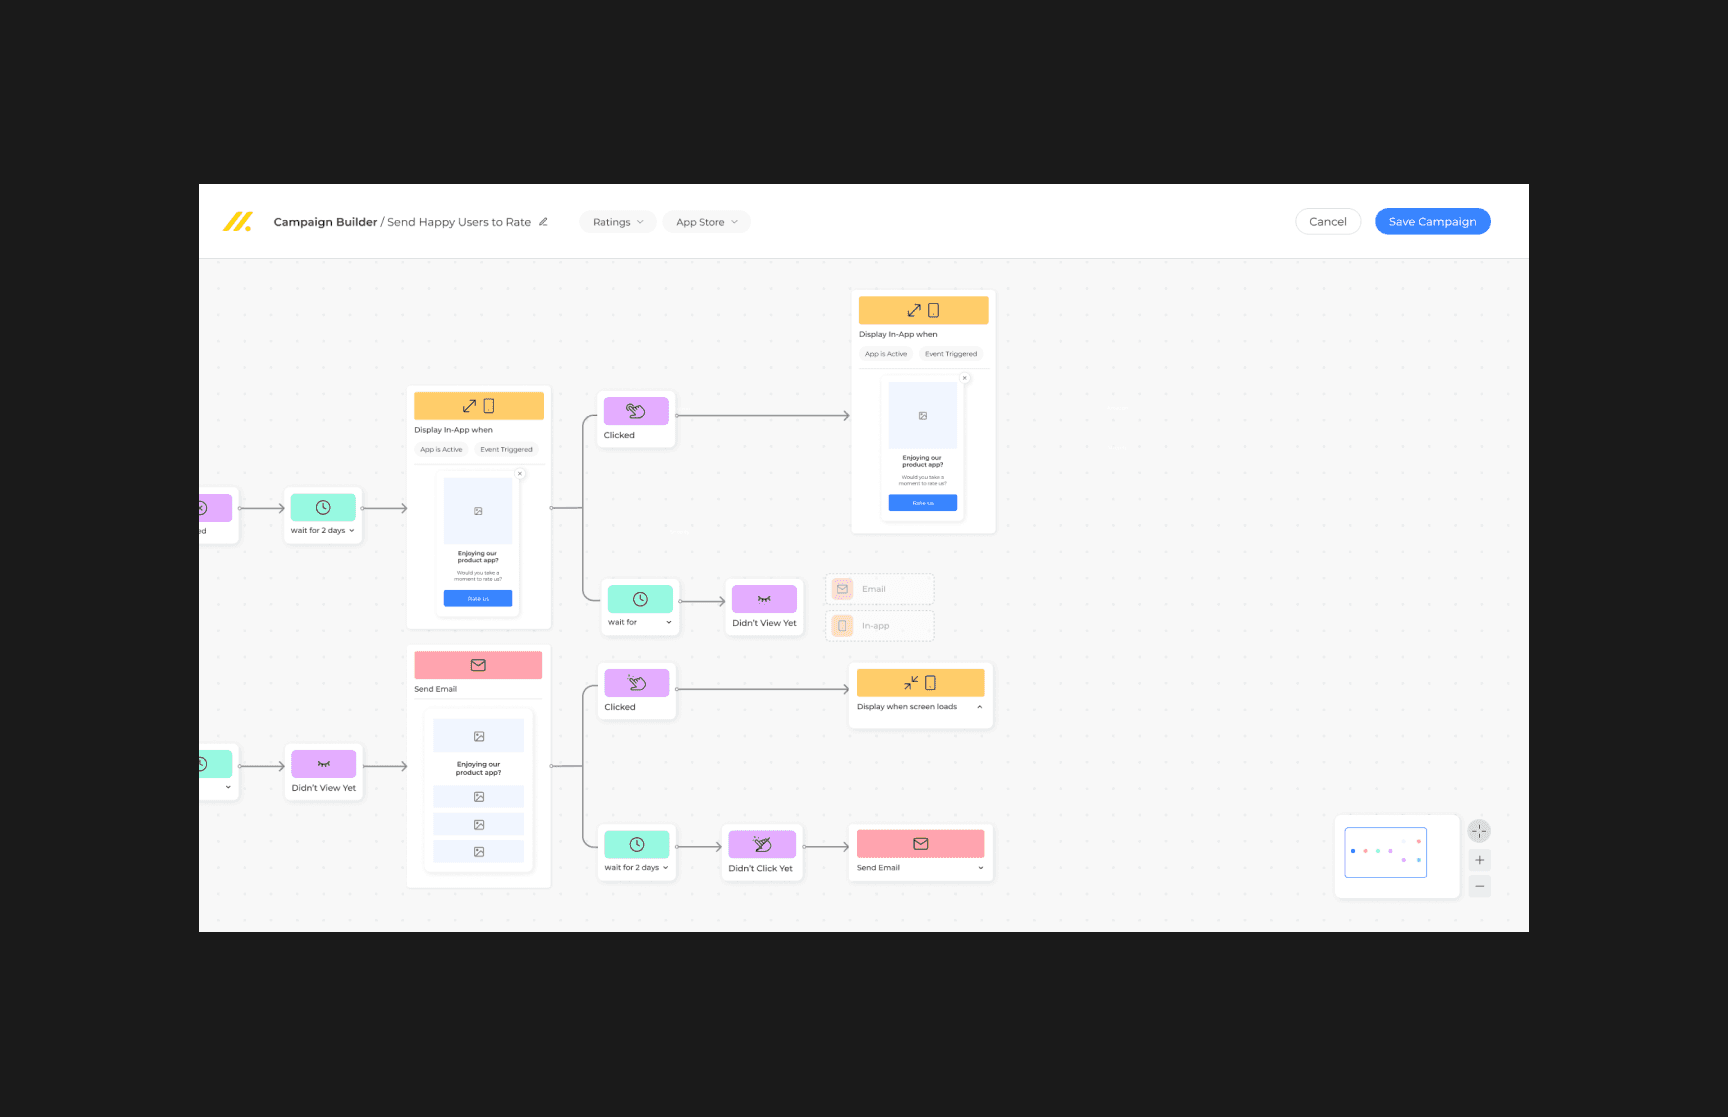Select the upper Clicked node hand icon

tap(636, 411)
